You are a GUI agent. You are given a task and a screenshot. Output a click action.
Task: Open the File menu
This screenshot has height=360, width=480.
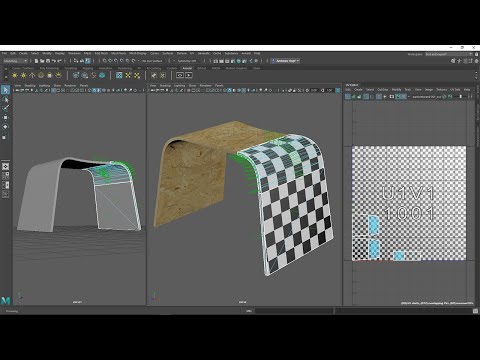(x=4, y=53)
